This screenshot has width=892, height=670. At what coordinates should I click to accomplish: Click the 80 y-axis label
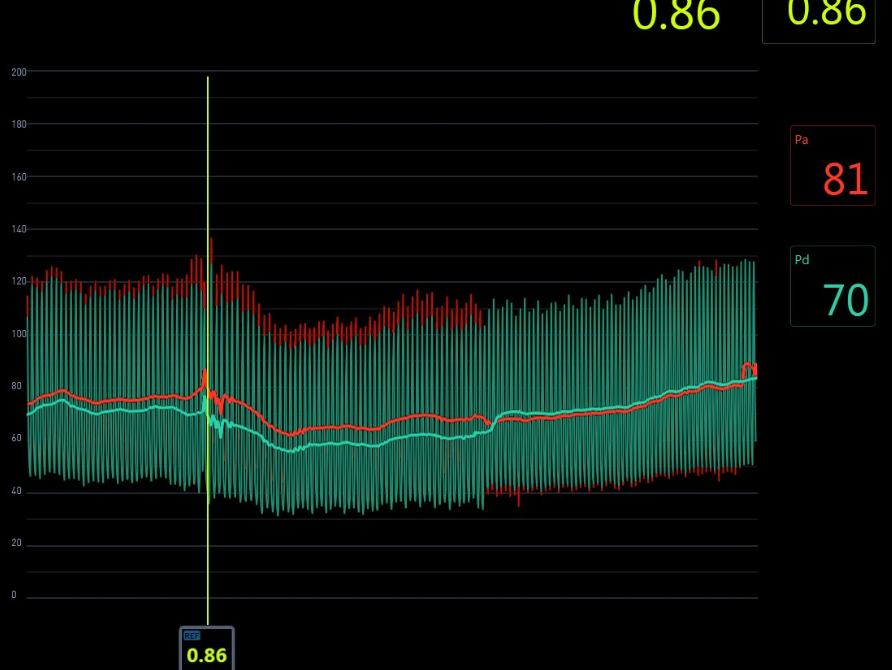click(16, 386)
